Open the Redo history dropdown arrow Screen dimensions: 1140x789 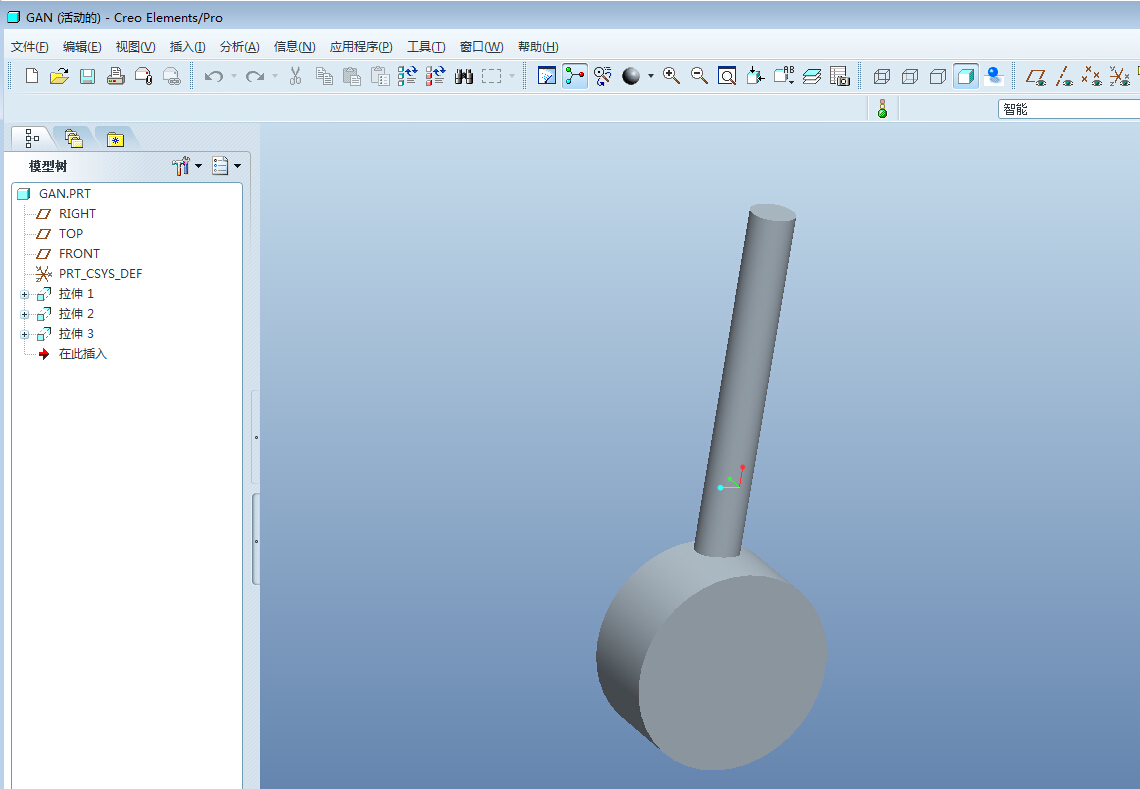tap(275, 76)
